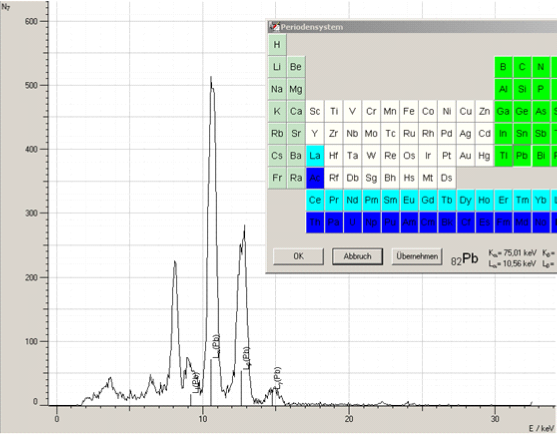Select scandium Sc element
The image size is (557, 435).
(x=315, y=112)
